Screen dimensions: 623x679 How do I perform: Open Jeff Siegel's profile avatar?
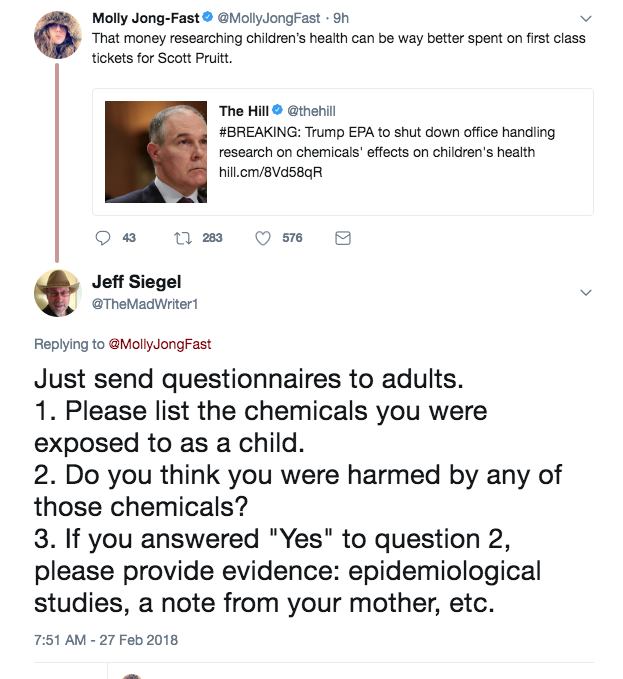coord(56,293)
